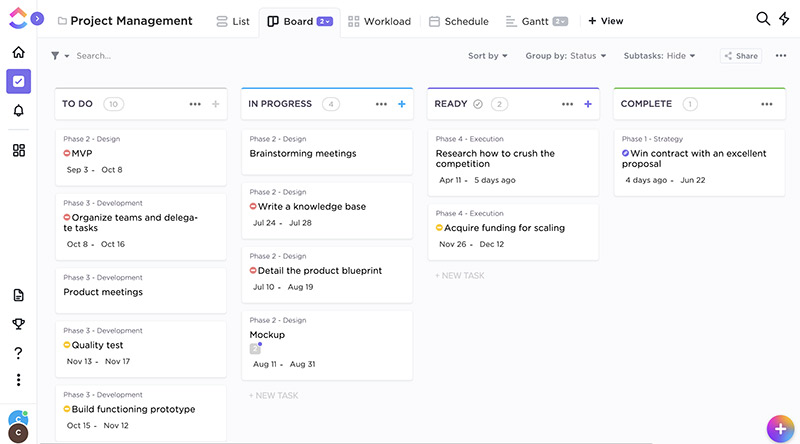The height and width of the screenshot is (444, 800).
Task: Open notifications bell in sidebar
Action: (x=18, y=111)
